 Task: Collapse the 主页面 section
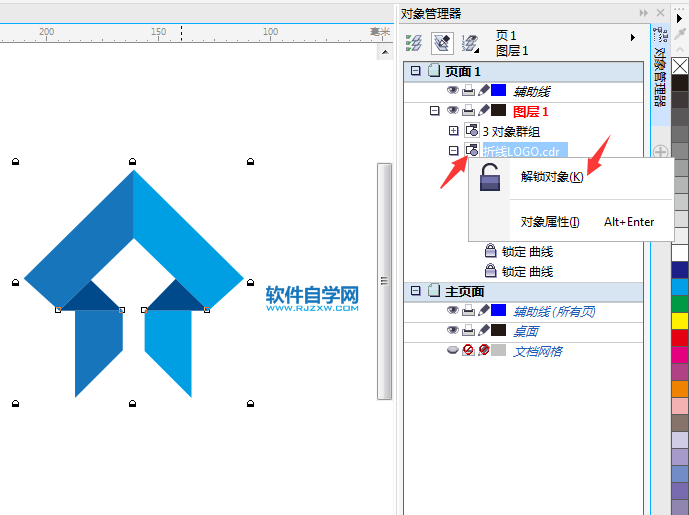[415, 290]
